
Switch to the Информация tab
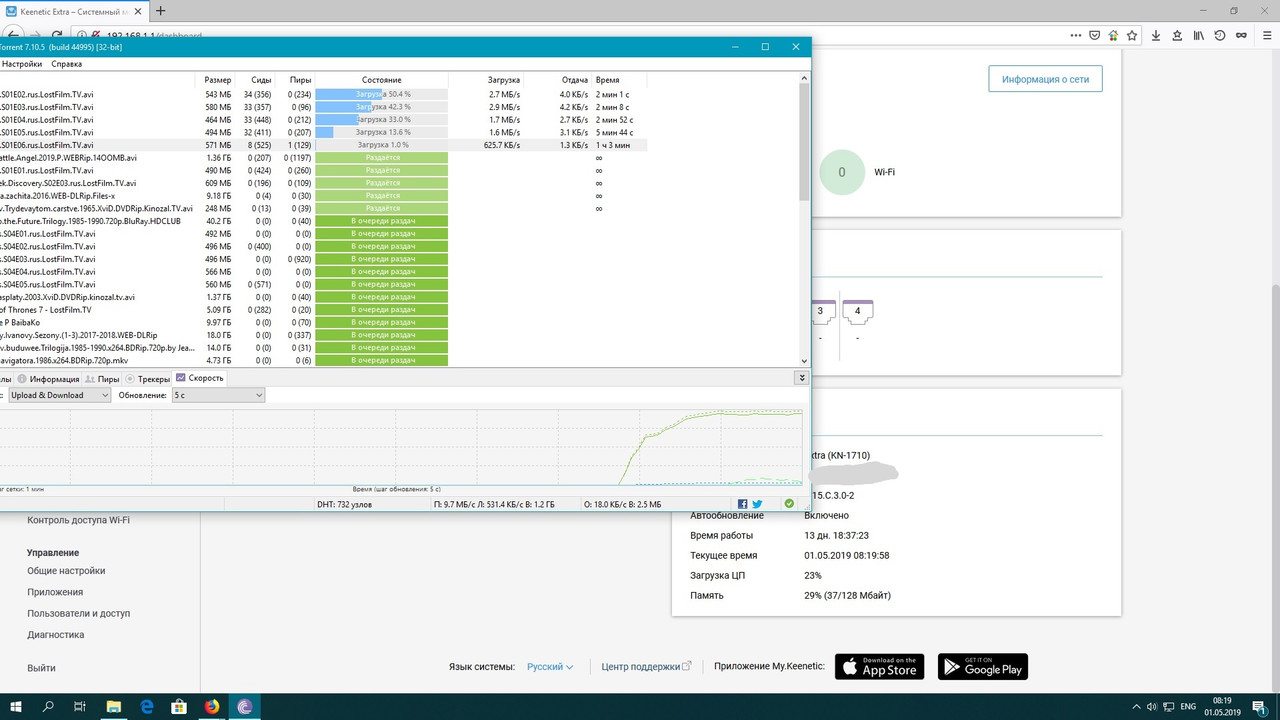(48, 379)
